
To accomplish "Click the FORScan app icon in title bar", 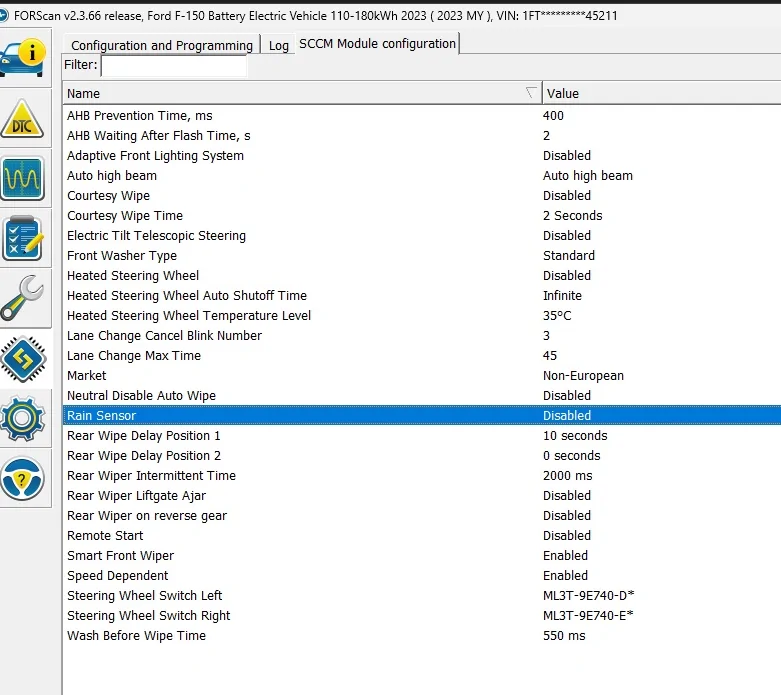I will (7, 16).
